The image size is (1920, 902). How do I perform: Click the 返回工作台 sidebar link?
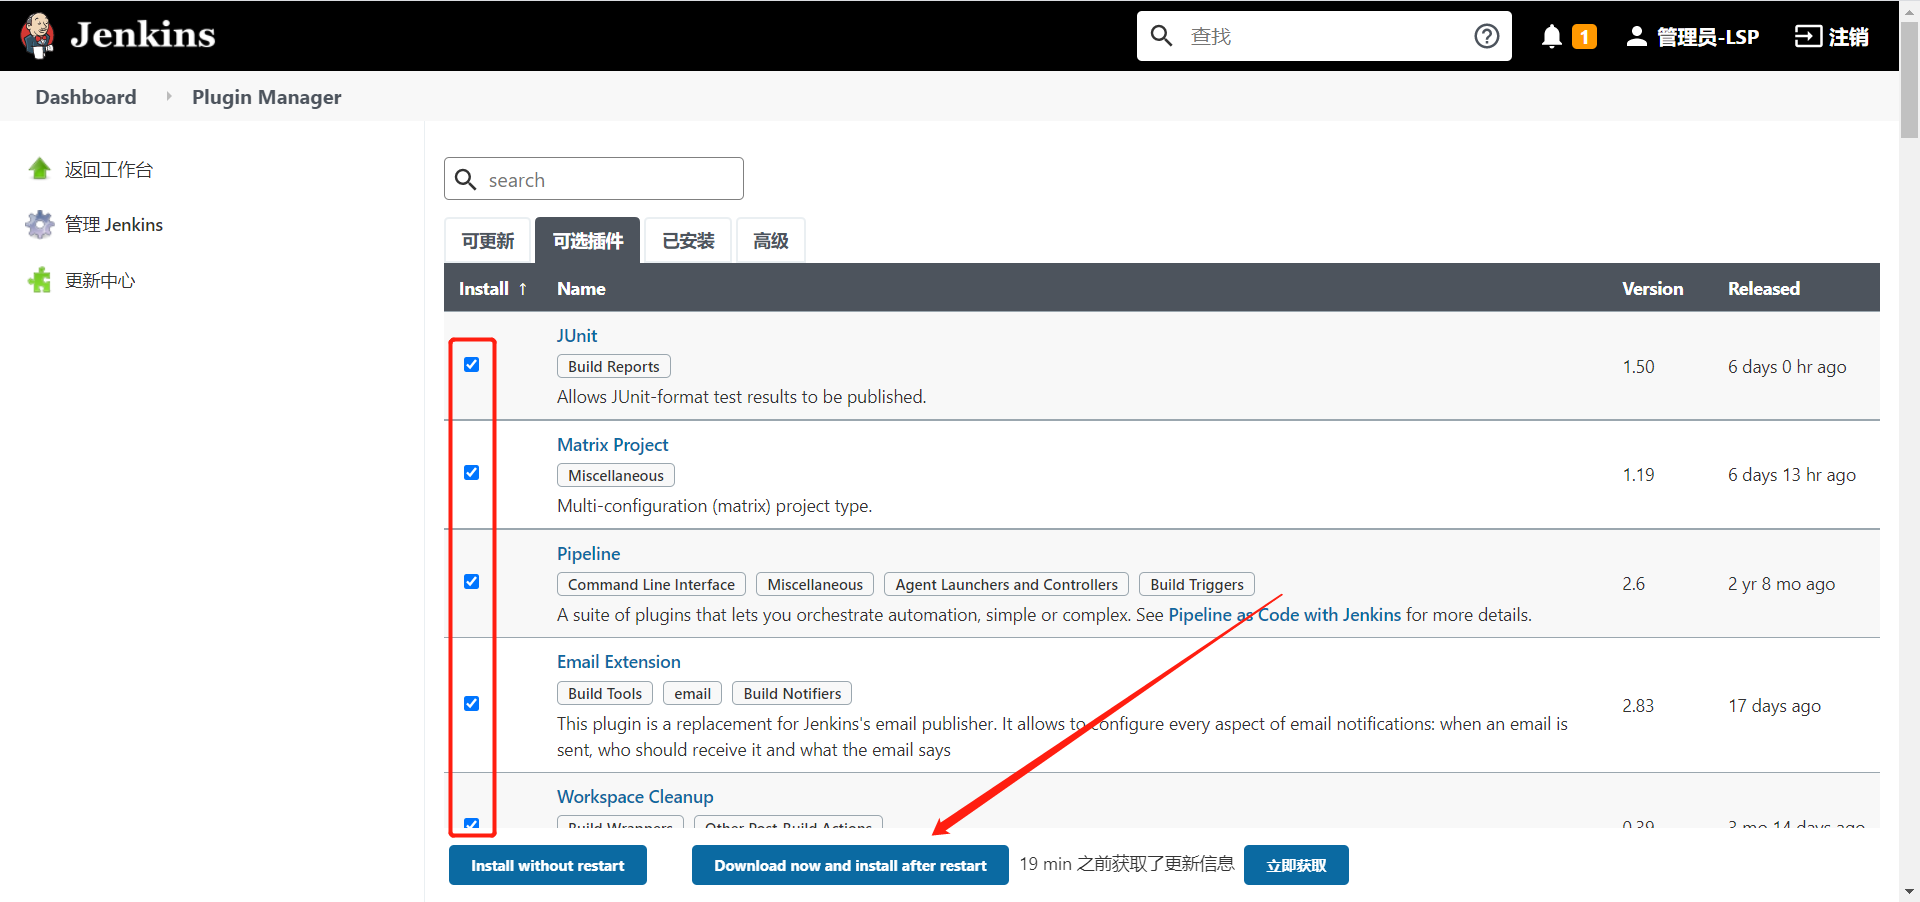click(108, 170)
